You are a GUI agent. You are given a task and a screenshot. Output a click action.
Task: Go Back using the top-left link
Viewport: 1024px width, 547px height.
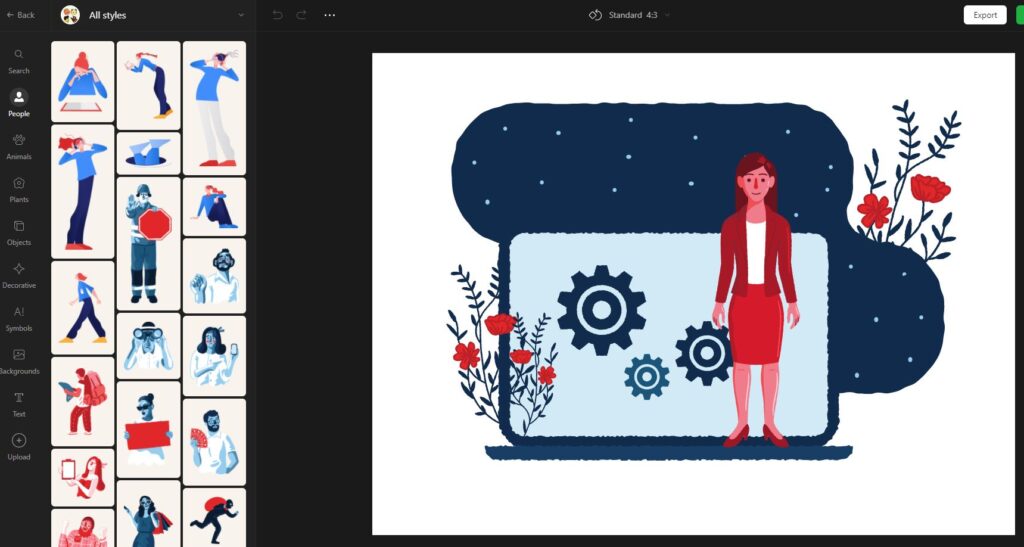coord(21,15)
